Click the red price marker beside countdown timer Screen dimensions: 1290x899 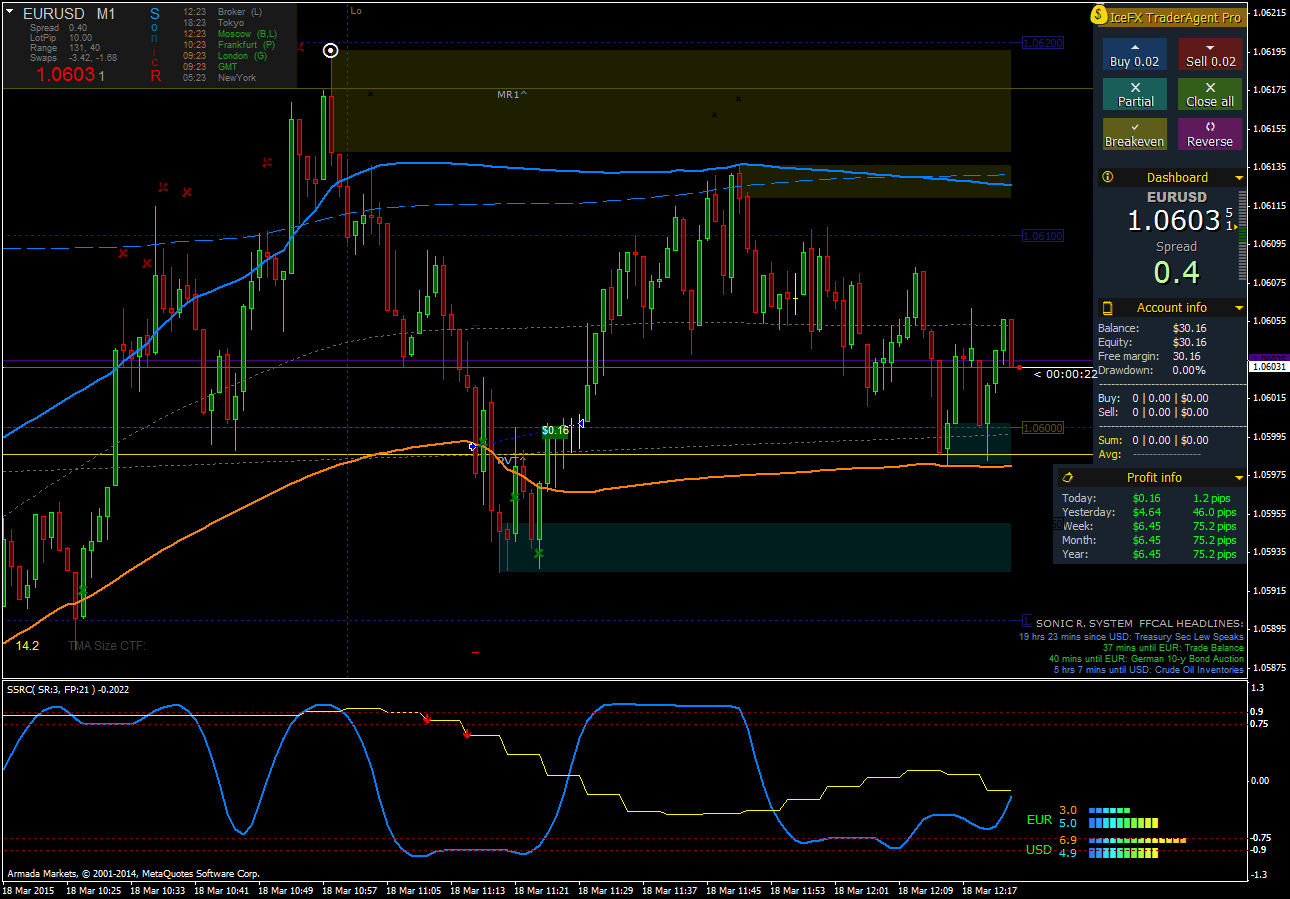pyautogui.click(x=1019, y=368)
